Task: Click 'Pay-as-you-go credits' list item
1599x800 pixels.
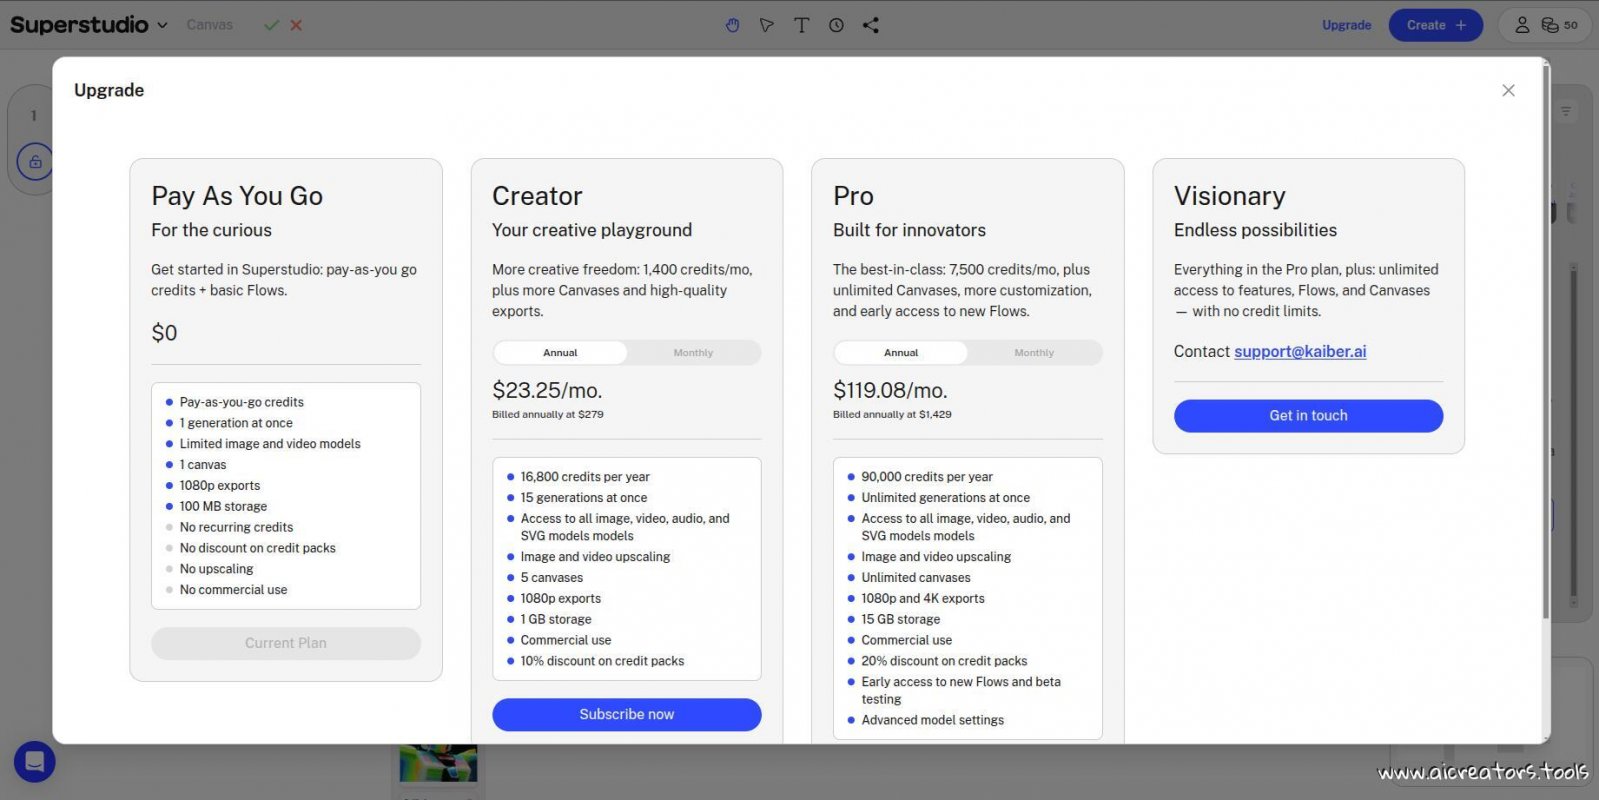Action: pyautogui.click(x=241, y=402)
